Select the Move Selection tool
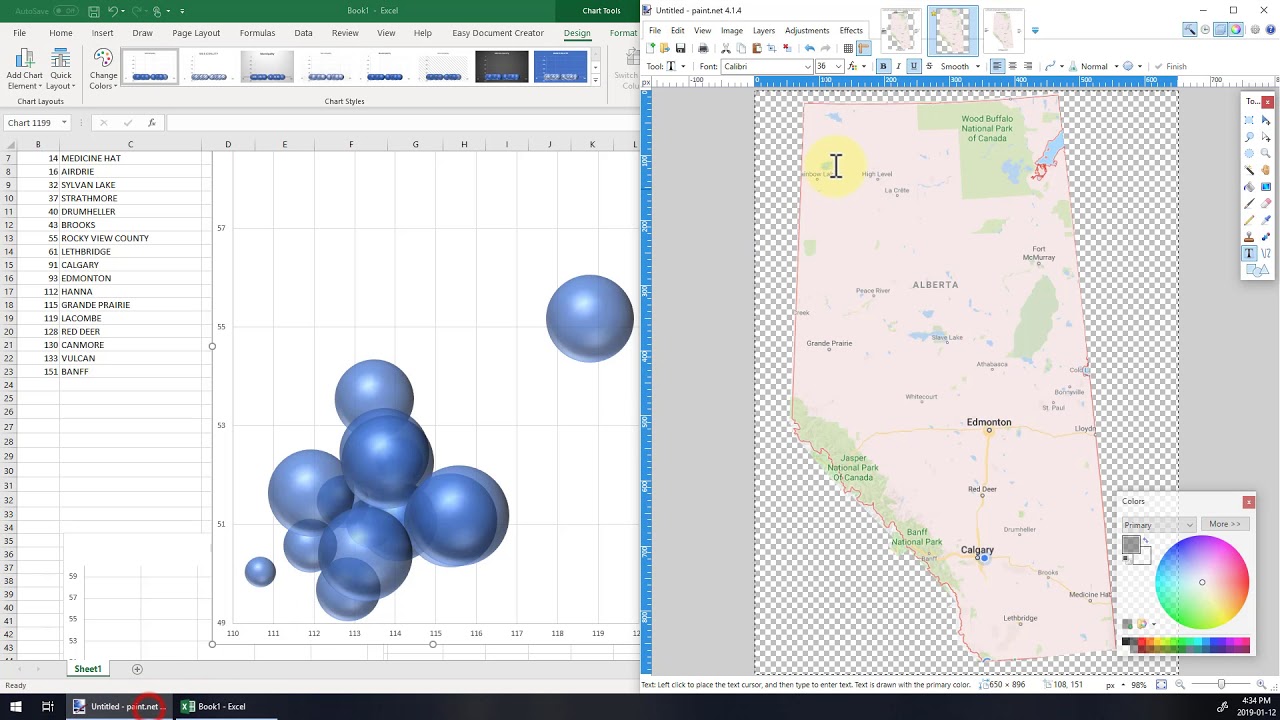 click(x=1265, y=137)
